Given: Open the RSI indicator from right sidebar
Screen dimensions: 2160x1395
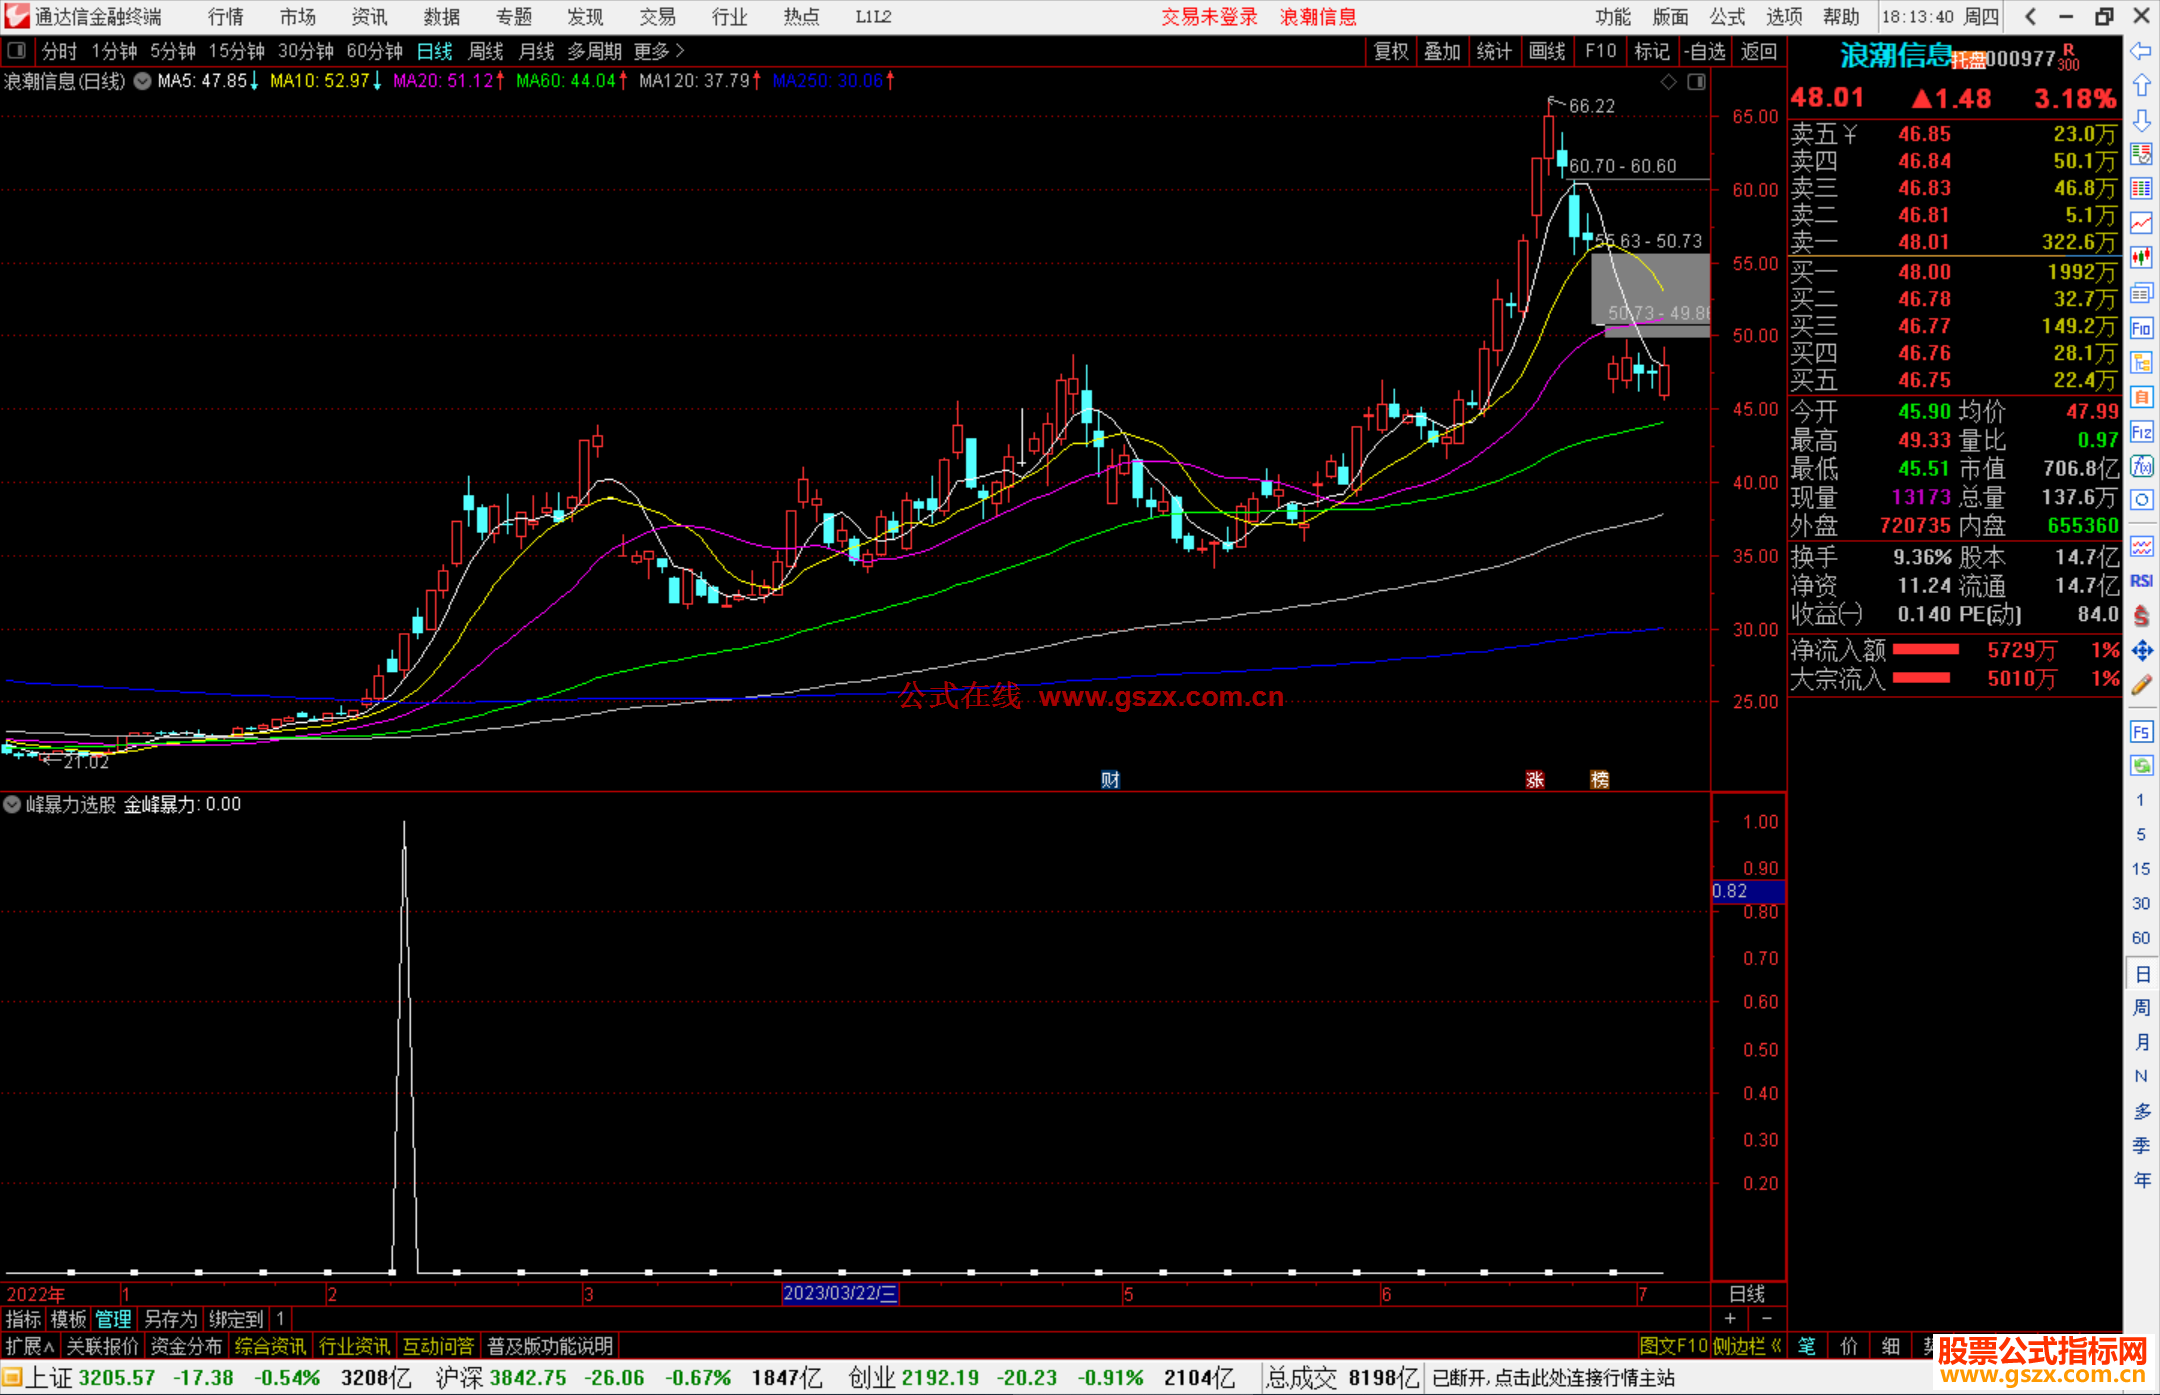Looking at the screenshot, I should click(2141, 581).
